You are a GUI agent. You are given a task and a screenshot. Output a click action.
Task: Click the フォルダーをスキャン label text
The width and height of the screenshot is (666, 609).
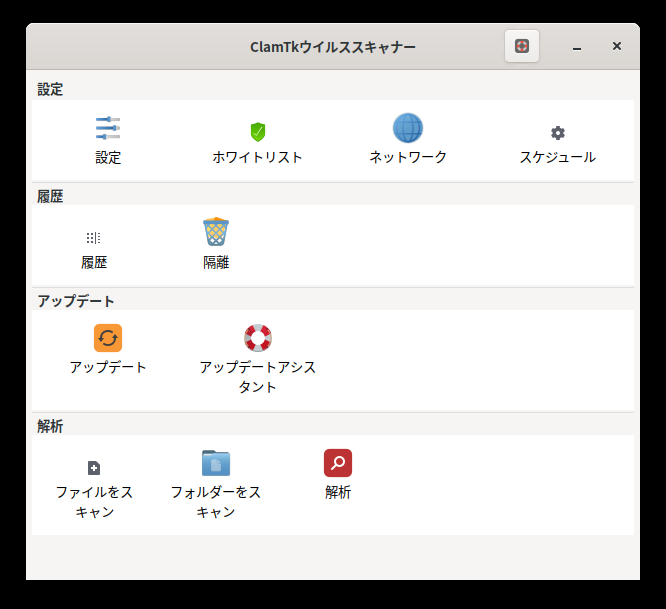point(216,502)
